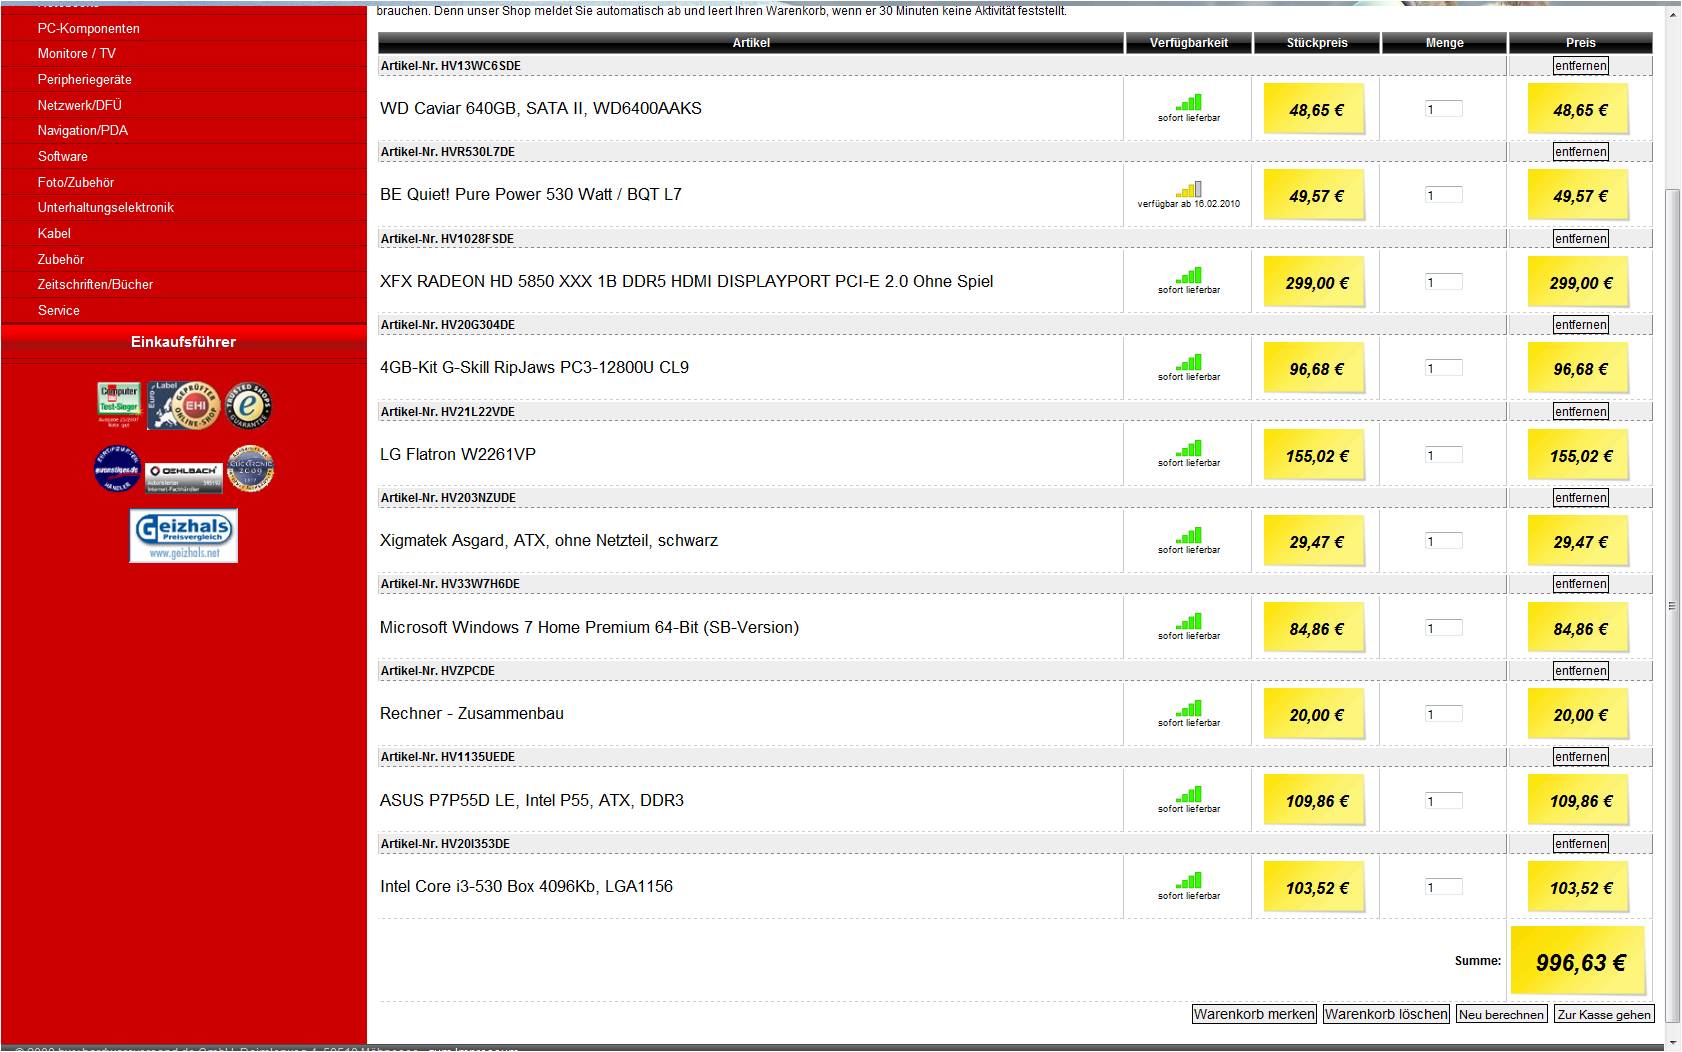The width and height of the screenshot is (1682, 1052).
Task: Click availability icon for Xigmatek Asgard
Action: [x=1189, y=534]
